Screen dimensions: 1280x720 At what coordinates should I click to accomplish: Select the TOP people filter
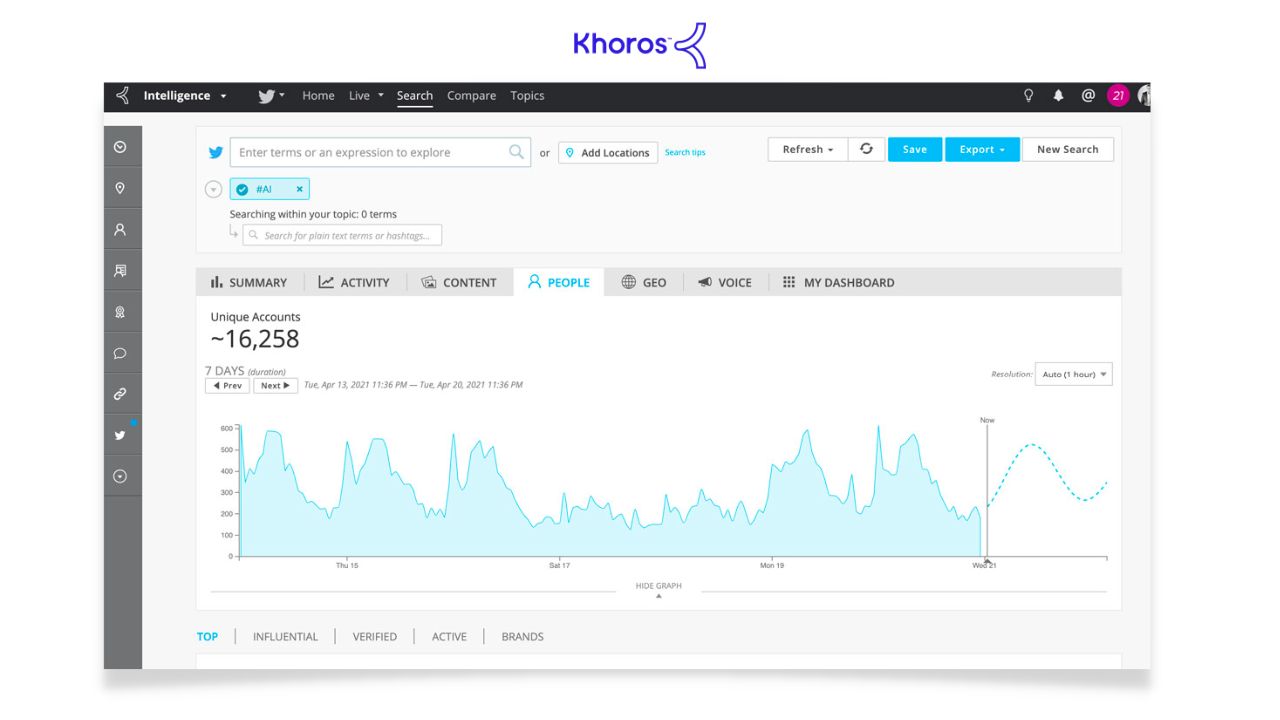pos(207,636)
